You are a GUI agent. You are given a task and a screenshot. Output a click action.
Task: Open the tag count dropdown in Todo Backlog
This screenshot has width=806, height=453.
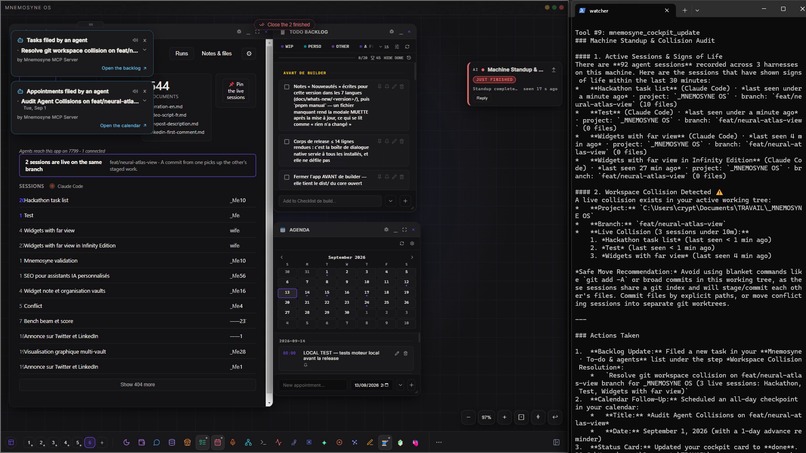(384, 46)
